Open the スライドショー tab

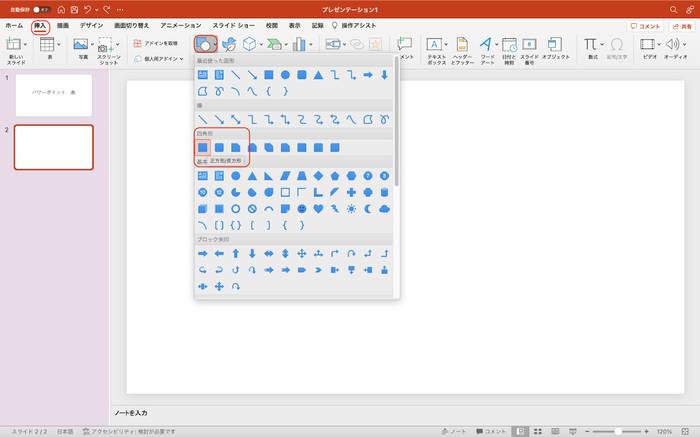point(233,25)
